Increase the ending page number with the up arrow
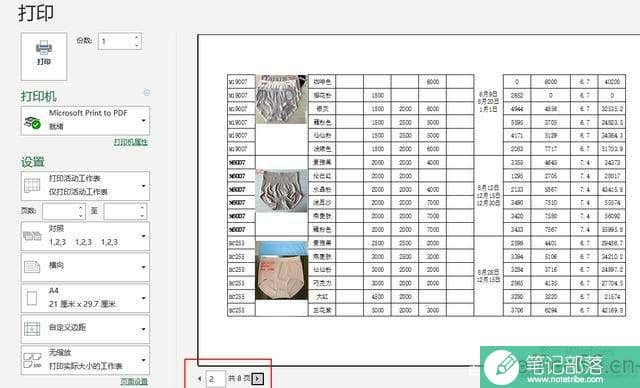 142,208
